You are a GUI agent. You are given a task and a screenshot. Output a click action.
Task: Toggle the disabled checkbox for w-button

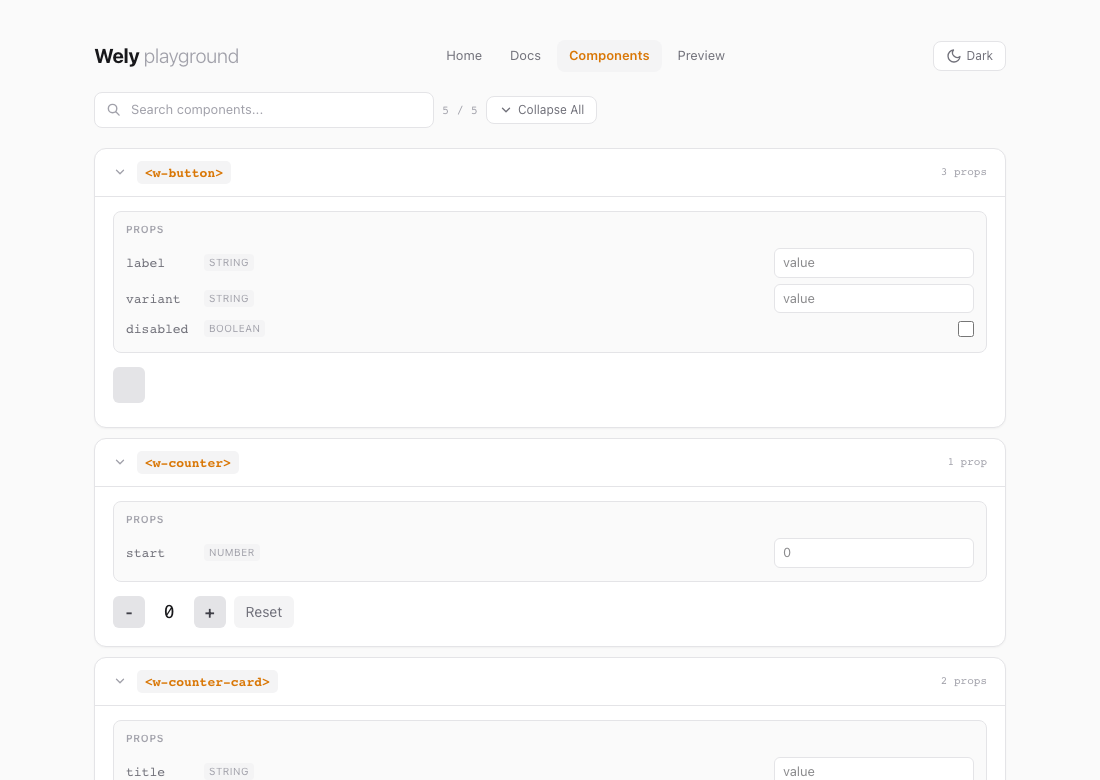tap(965, 328)
